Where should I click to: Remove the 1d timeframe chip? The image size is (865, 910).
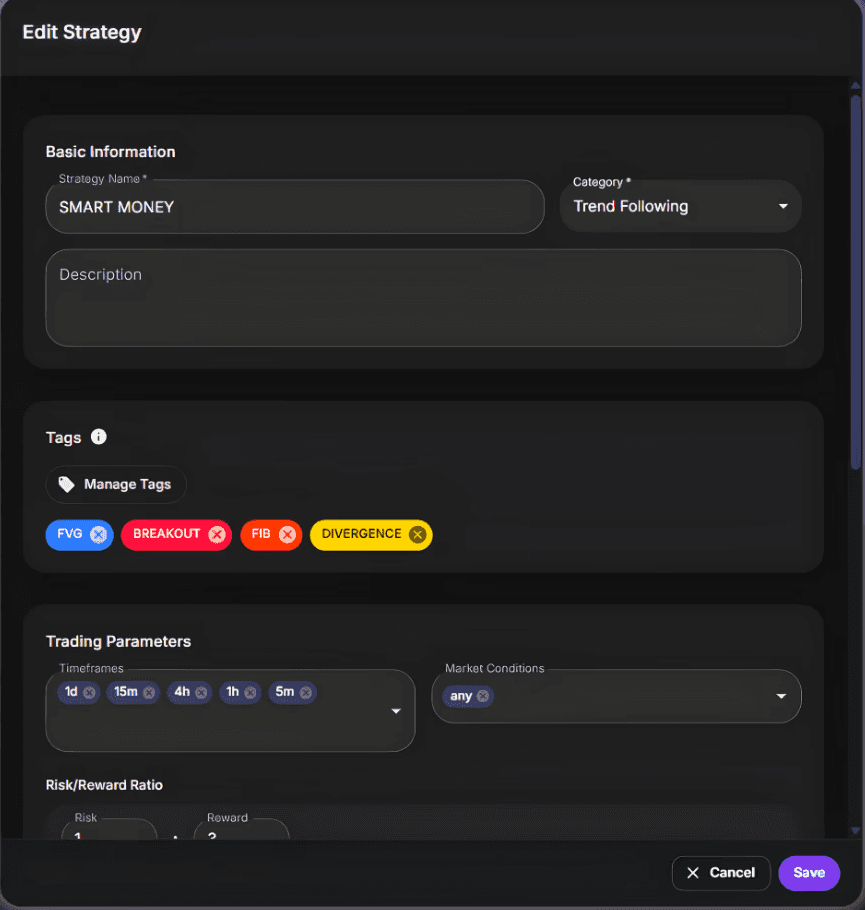(x=89, y=692)
